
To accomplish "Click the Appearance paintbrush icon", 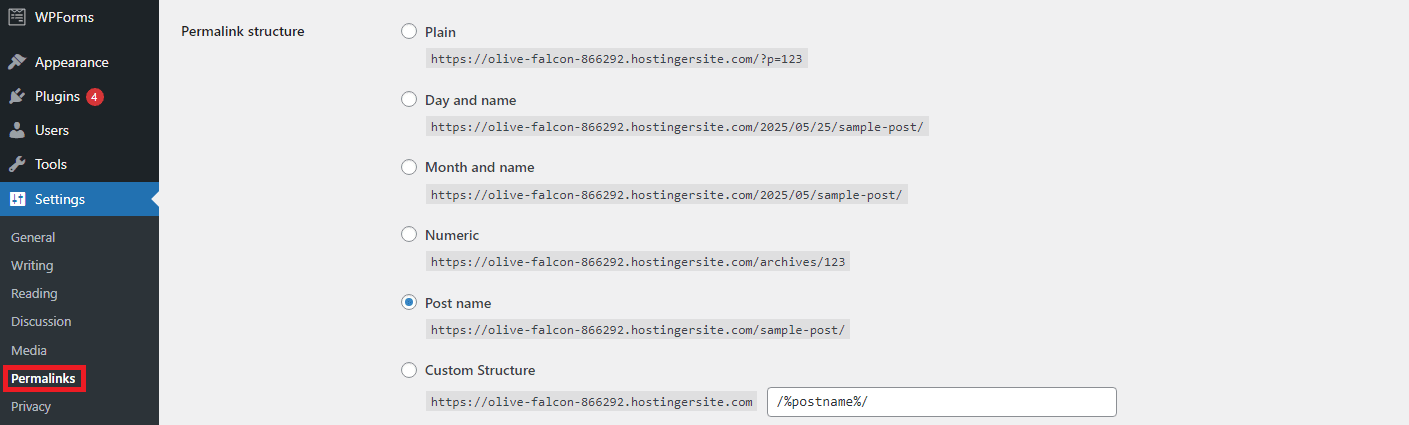I will click(x=17, y=62).
